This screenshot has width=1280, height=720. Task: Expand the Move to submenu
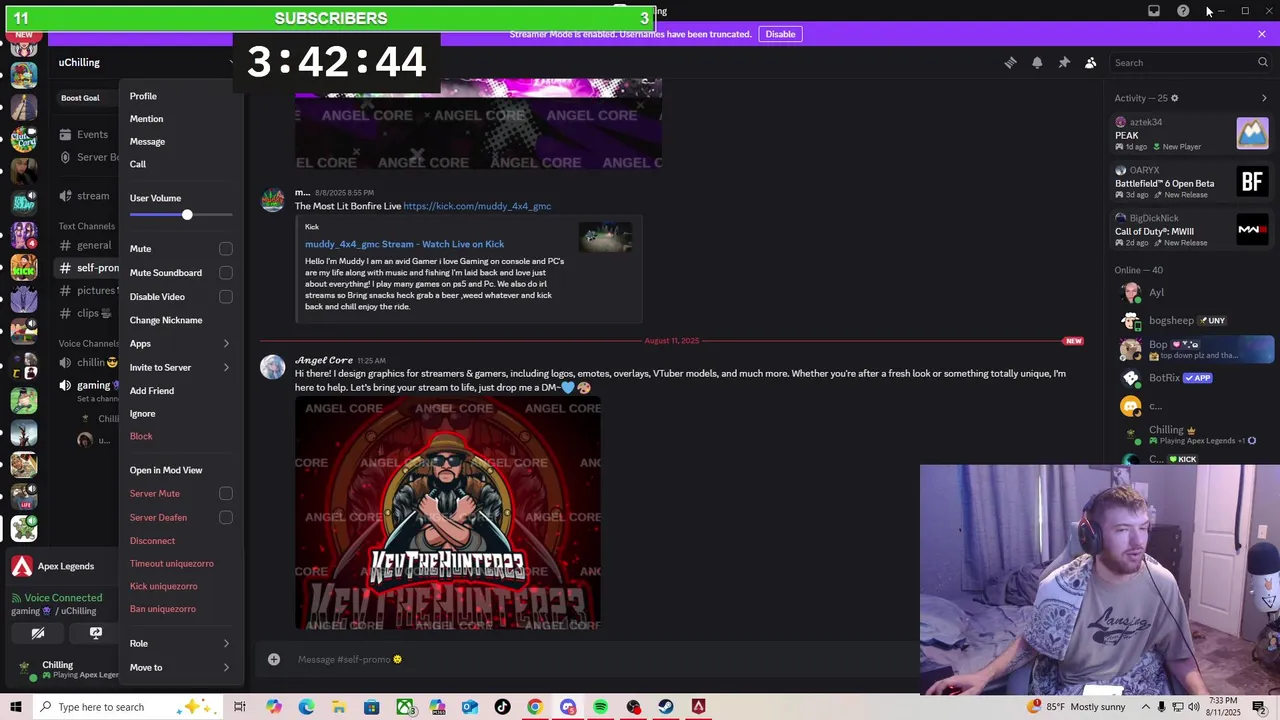[x=181, y=667]
